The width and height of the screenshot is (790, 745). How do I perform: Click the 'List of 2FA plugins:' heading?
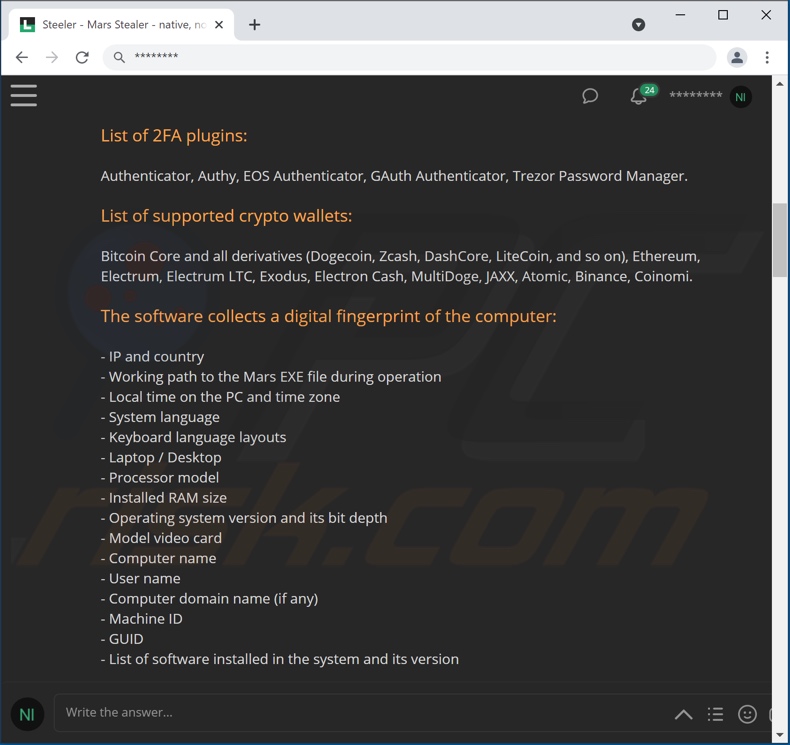(174, 136)
